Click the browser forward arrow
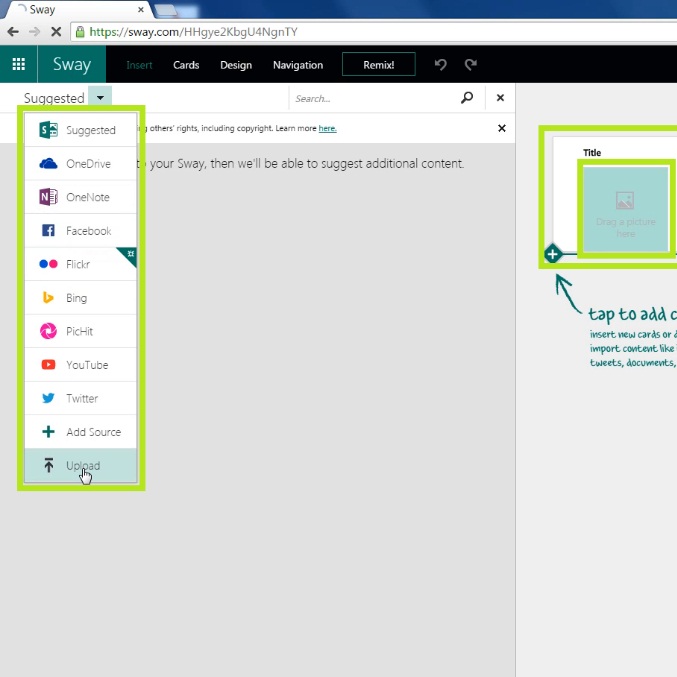Image resolution: width=677 pixels, height=677 pixels. pyautogui.click(x=35, y=32)
